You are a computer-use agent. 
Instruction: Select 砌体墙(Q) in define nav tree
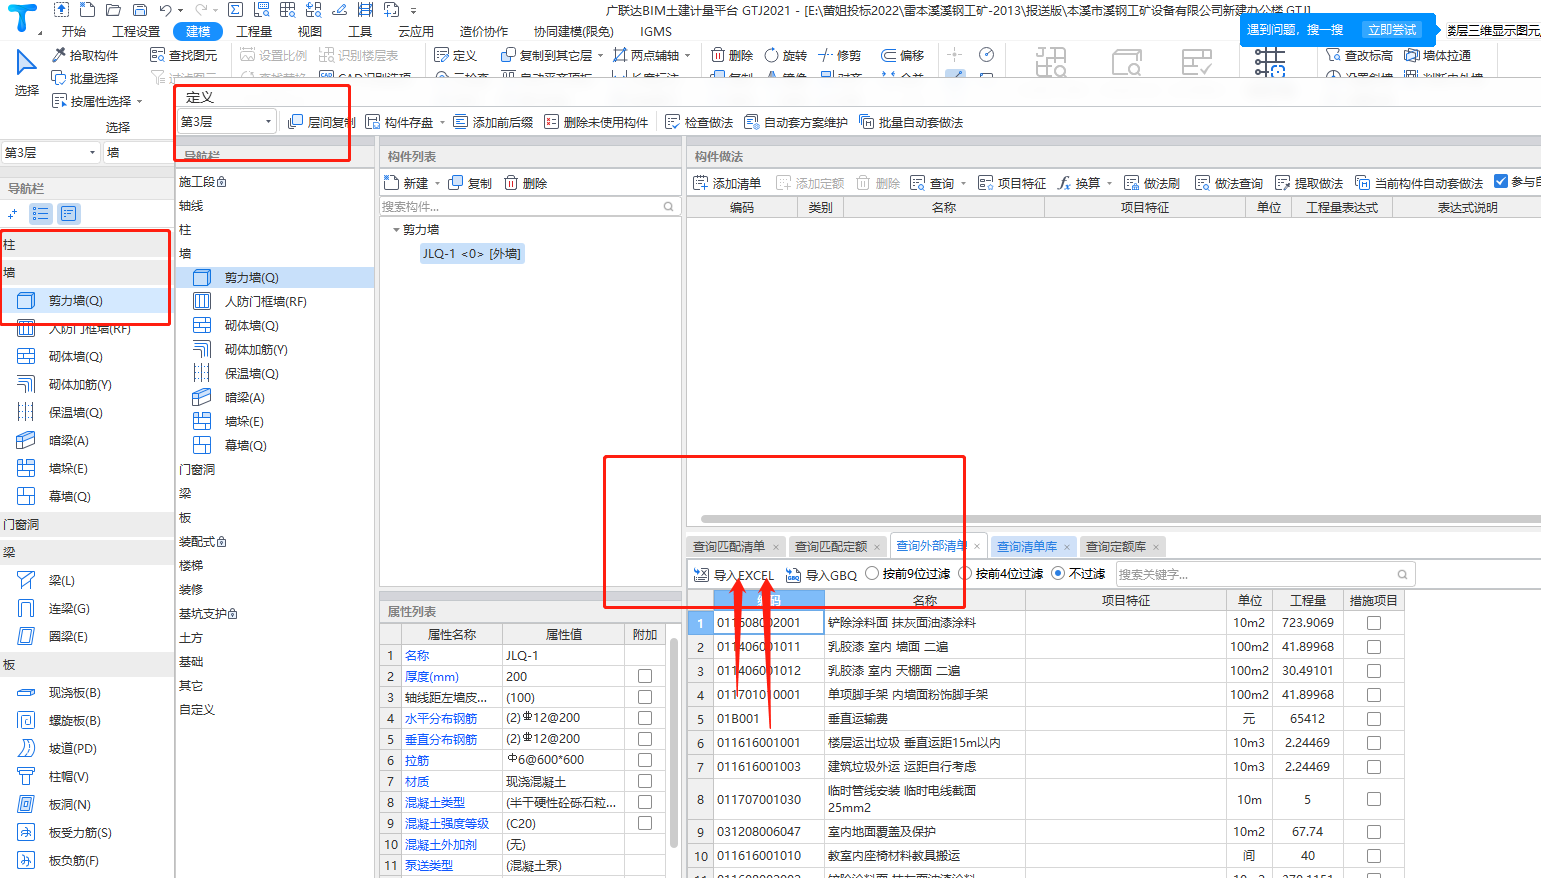pyautogui.click(x=252, y=326)
